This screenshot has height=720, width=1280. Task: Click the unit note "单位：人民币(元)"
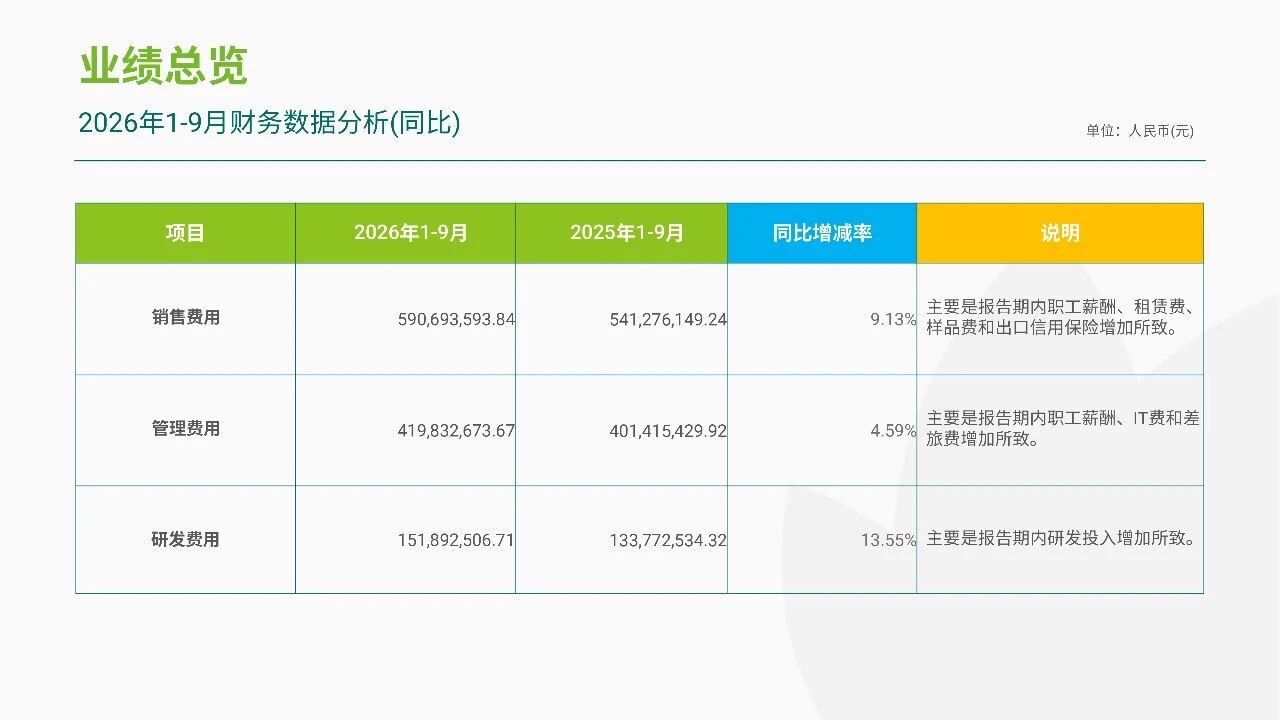pos(1140,131)
